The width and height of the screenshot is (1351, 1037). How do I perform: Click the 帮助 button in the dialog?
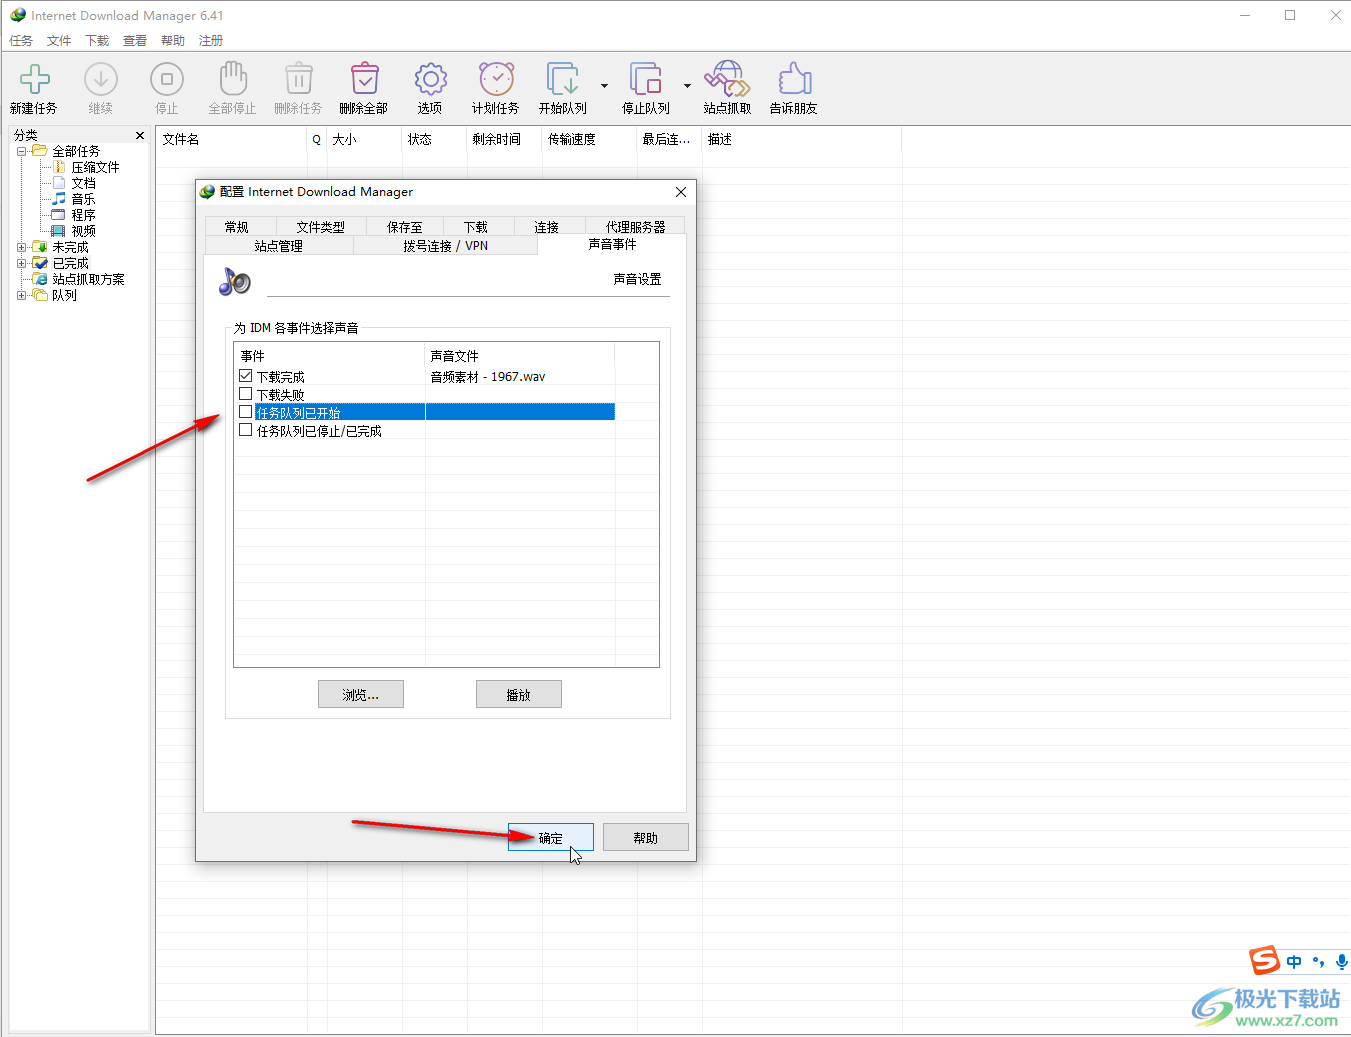[646, 838]
